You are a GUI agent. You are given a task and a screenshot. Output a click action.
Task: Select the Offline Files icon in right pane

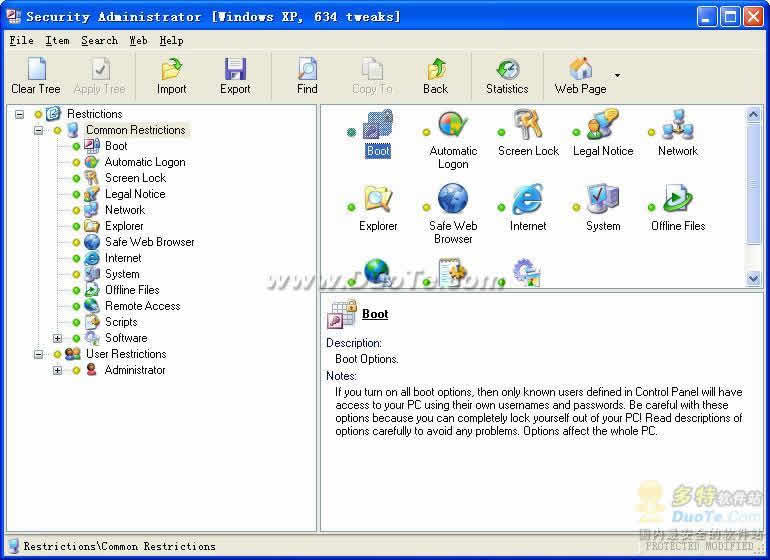(x=678, y=201)
